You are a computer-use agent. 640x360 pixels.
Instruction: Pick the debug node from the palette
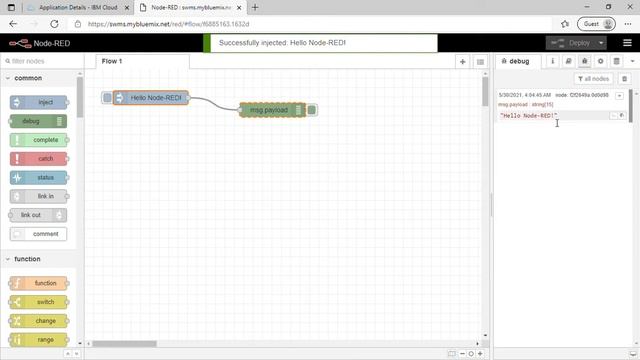coord(38,121)
